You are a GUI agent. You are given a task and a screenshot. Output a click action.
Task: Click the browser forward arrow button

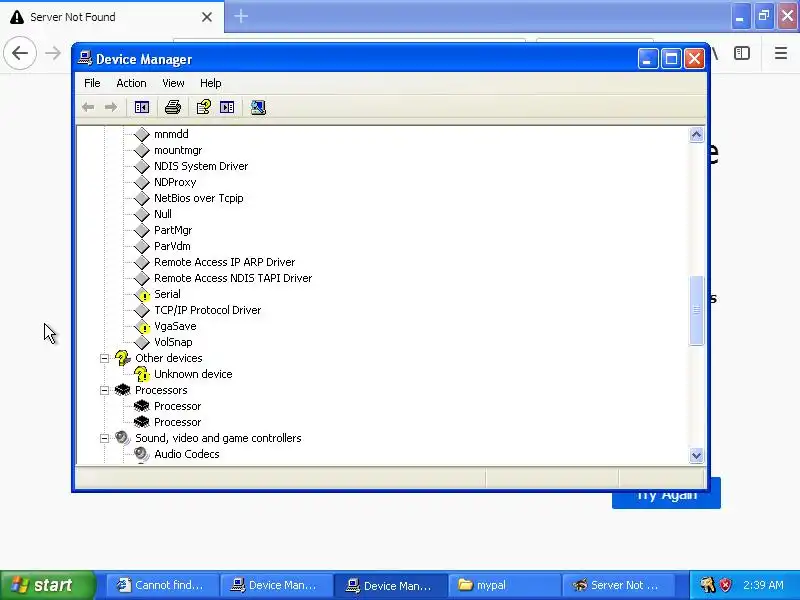click(x=53, y=53)
